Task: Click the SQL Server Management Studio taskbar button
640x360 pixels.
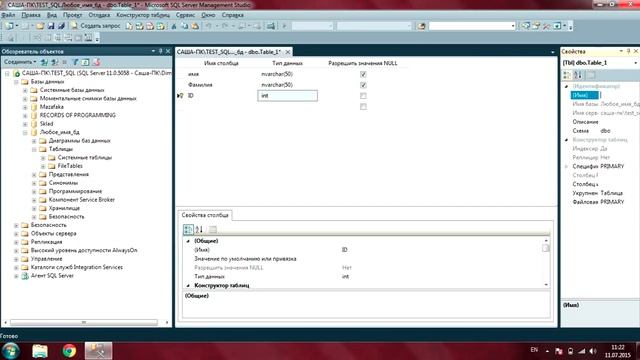Action: [98, 351]
